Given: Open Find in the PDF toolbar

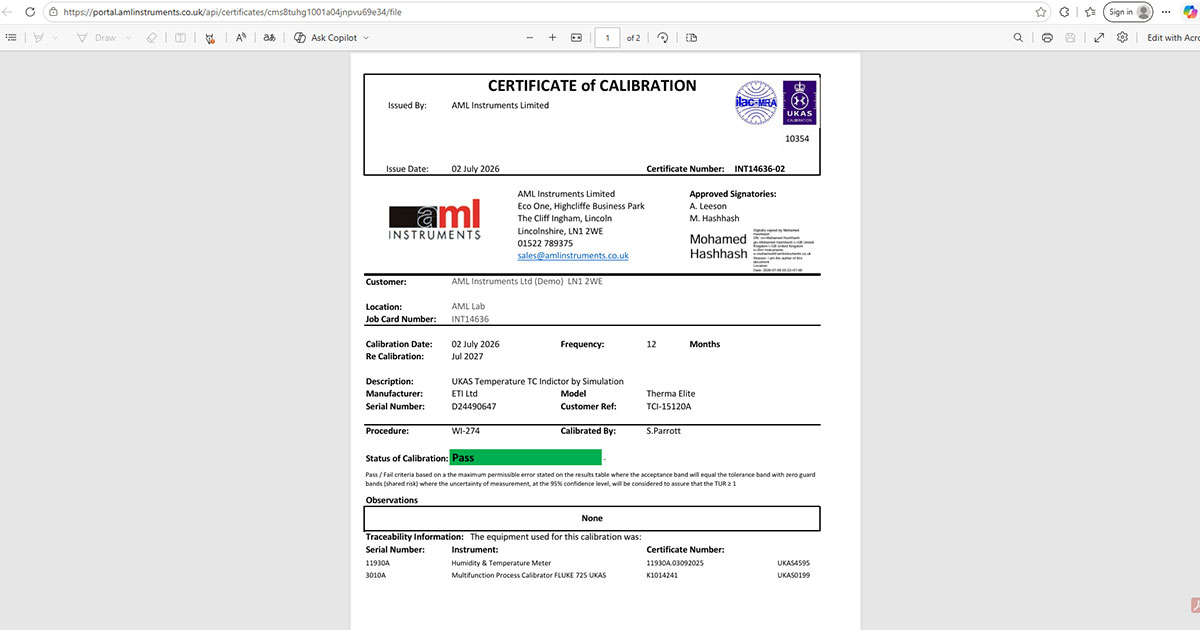Looking at the screenshot, I should pos(1018,37).
